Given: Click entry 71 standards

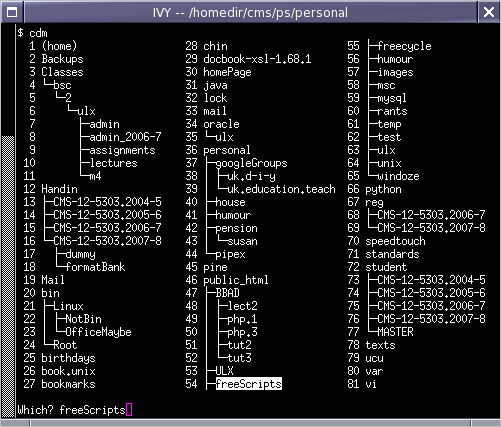Looking at the screenshot, I should click(392, 254).
